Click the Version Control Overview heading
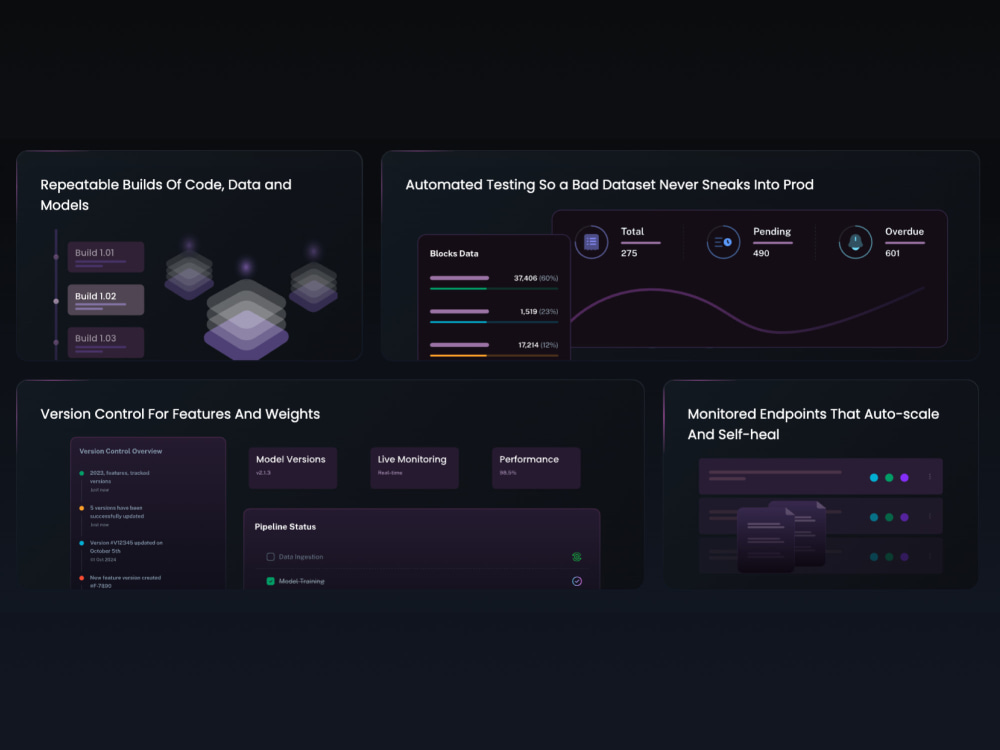Image resolution: width=1000 pixels, height=750 pixels. click(121, 451)
